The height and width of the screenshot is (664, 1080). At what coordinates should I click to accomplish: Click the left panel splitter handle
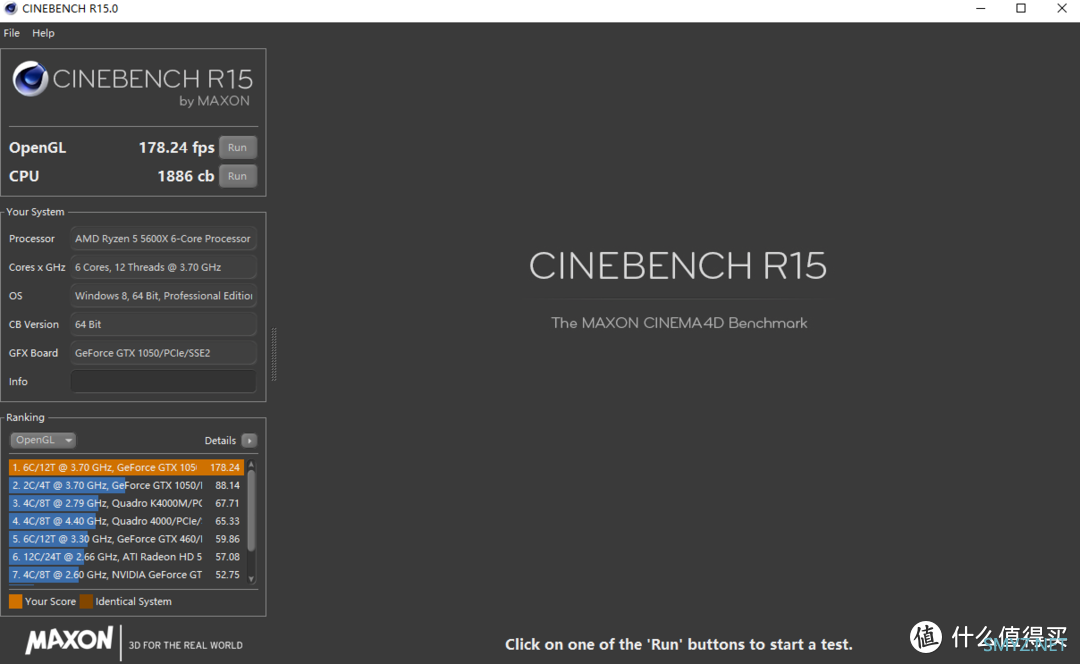[274, 355]
